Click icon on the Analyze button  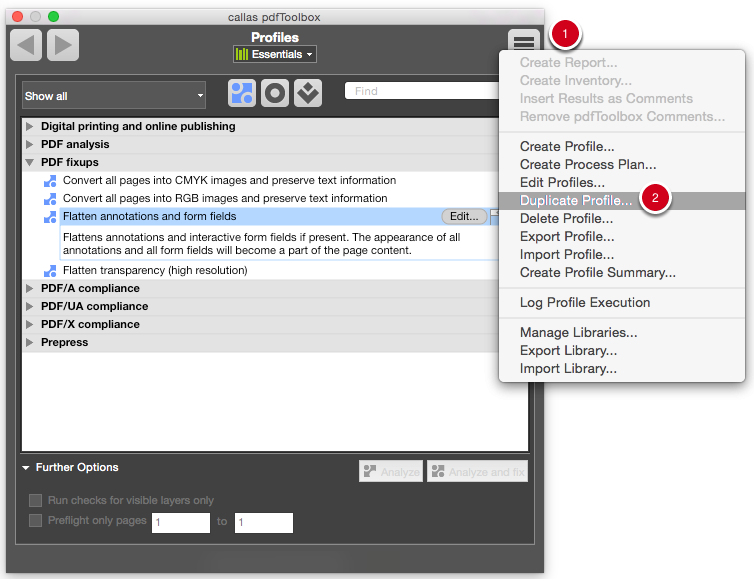tap(370, 471)
